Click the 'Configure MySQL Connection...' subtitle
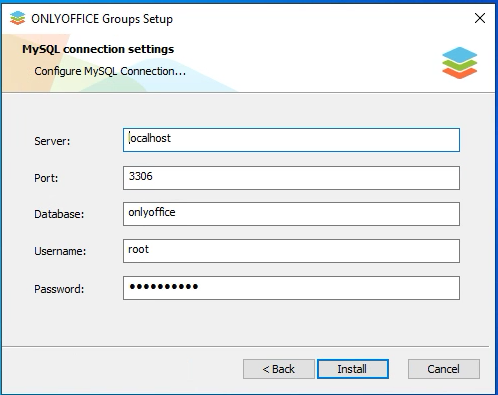The image size is (498, 395). [110, 71]
